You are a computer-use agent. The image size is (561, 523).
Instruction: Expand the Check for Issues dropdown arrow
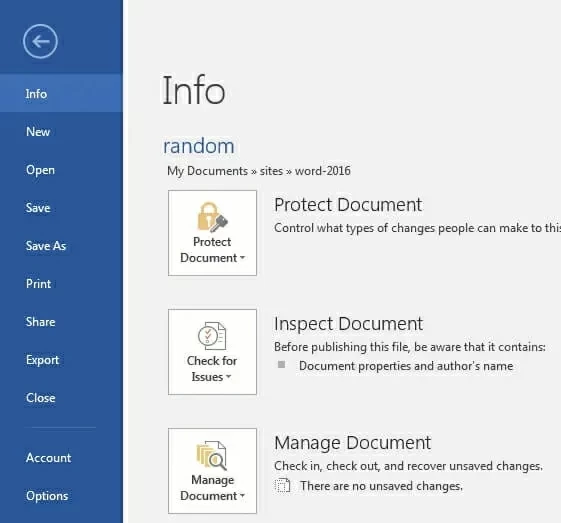(229, 376)
